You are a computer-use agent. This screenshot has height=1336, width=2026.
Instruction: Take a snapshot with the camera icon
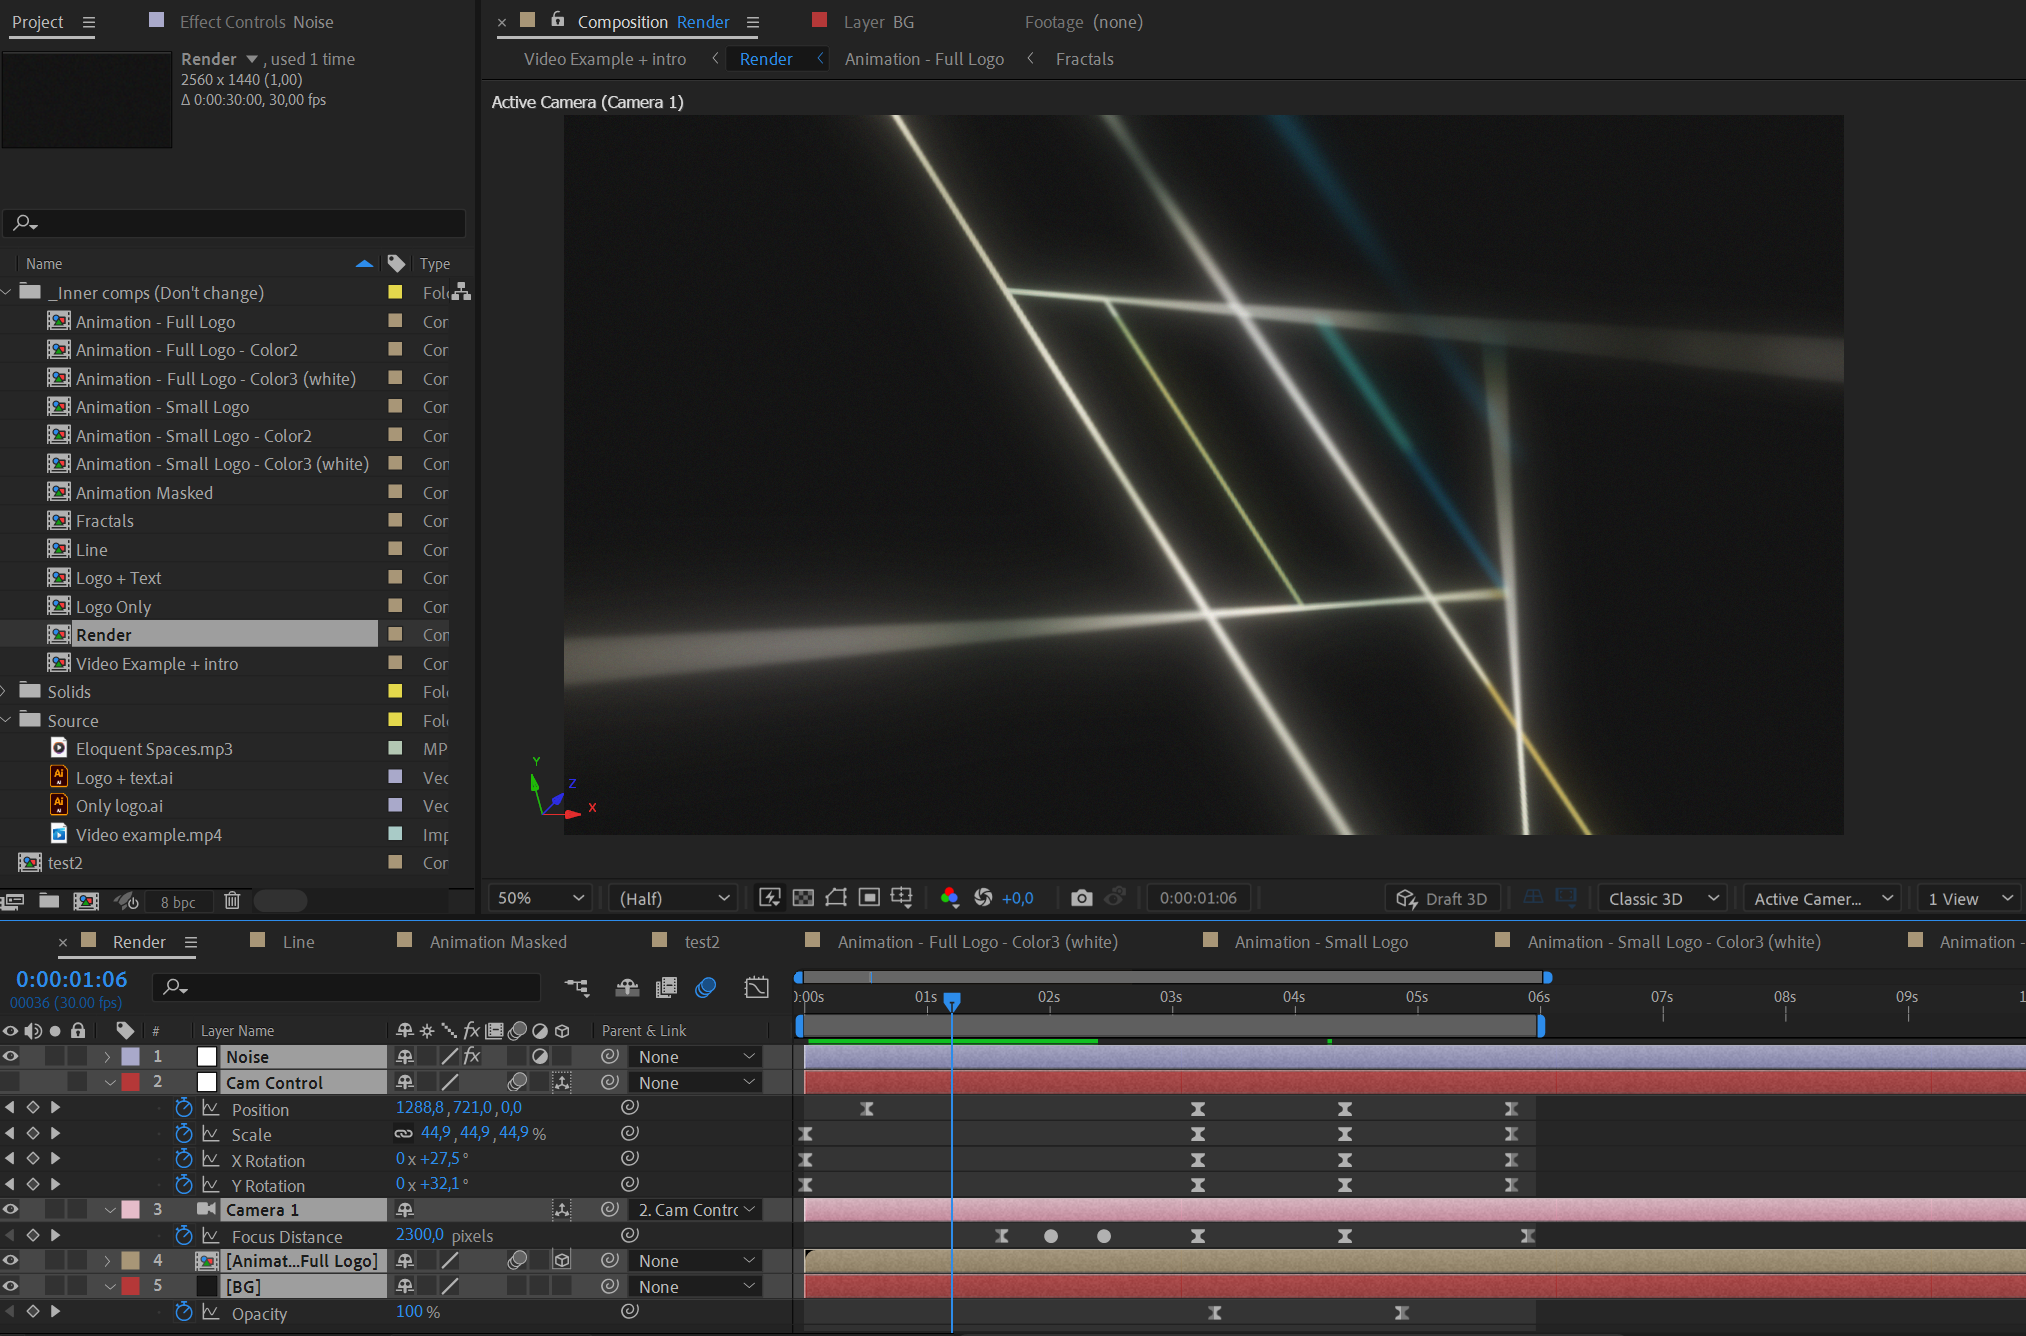[x=1081, y=898]
